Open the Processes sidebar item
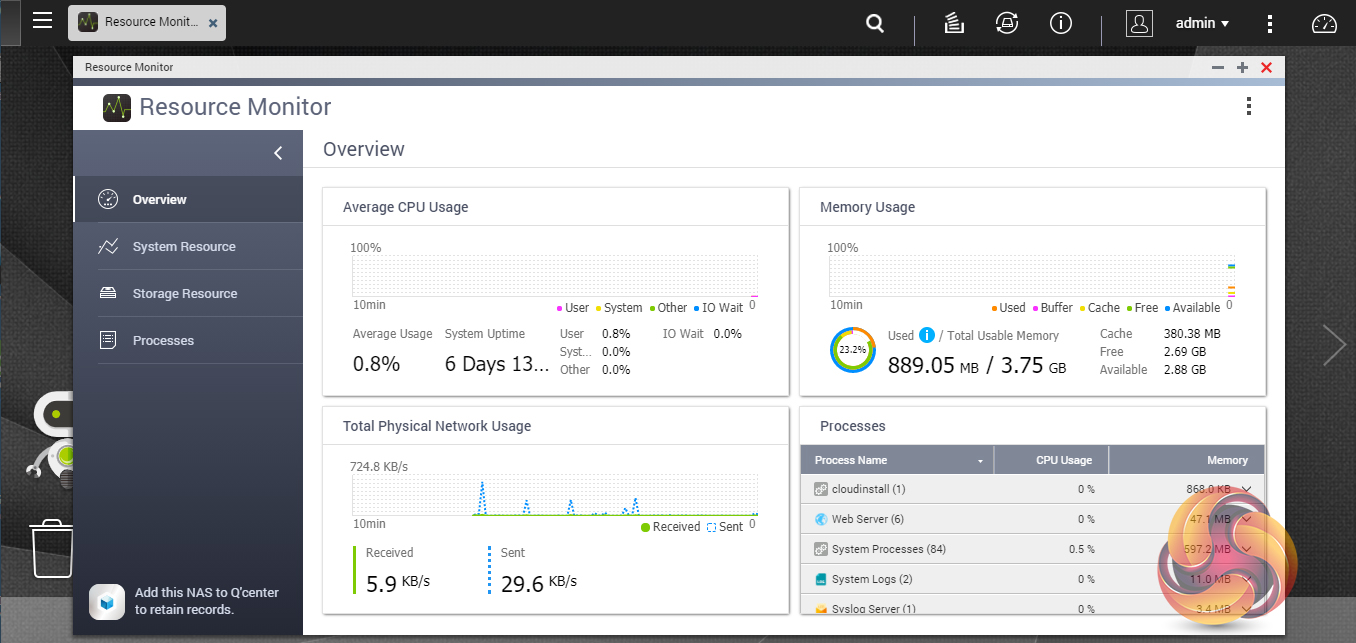 [163, 341]
